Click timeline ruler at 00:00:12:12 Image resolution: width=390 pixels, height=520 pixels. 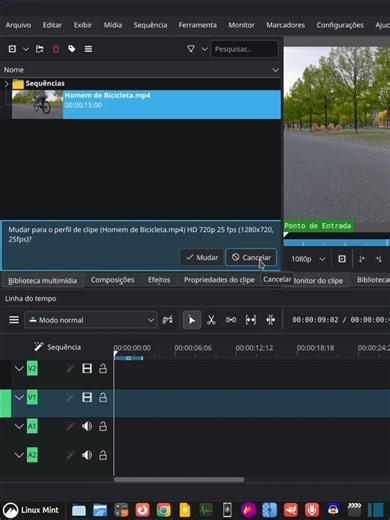[x=254, y=348]
